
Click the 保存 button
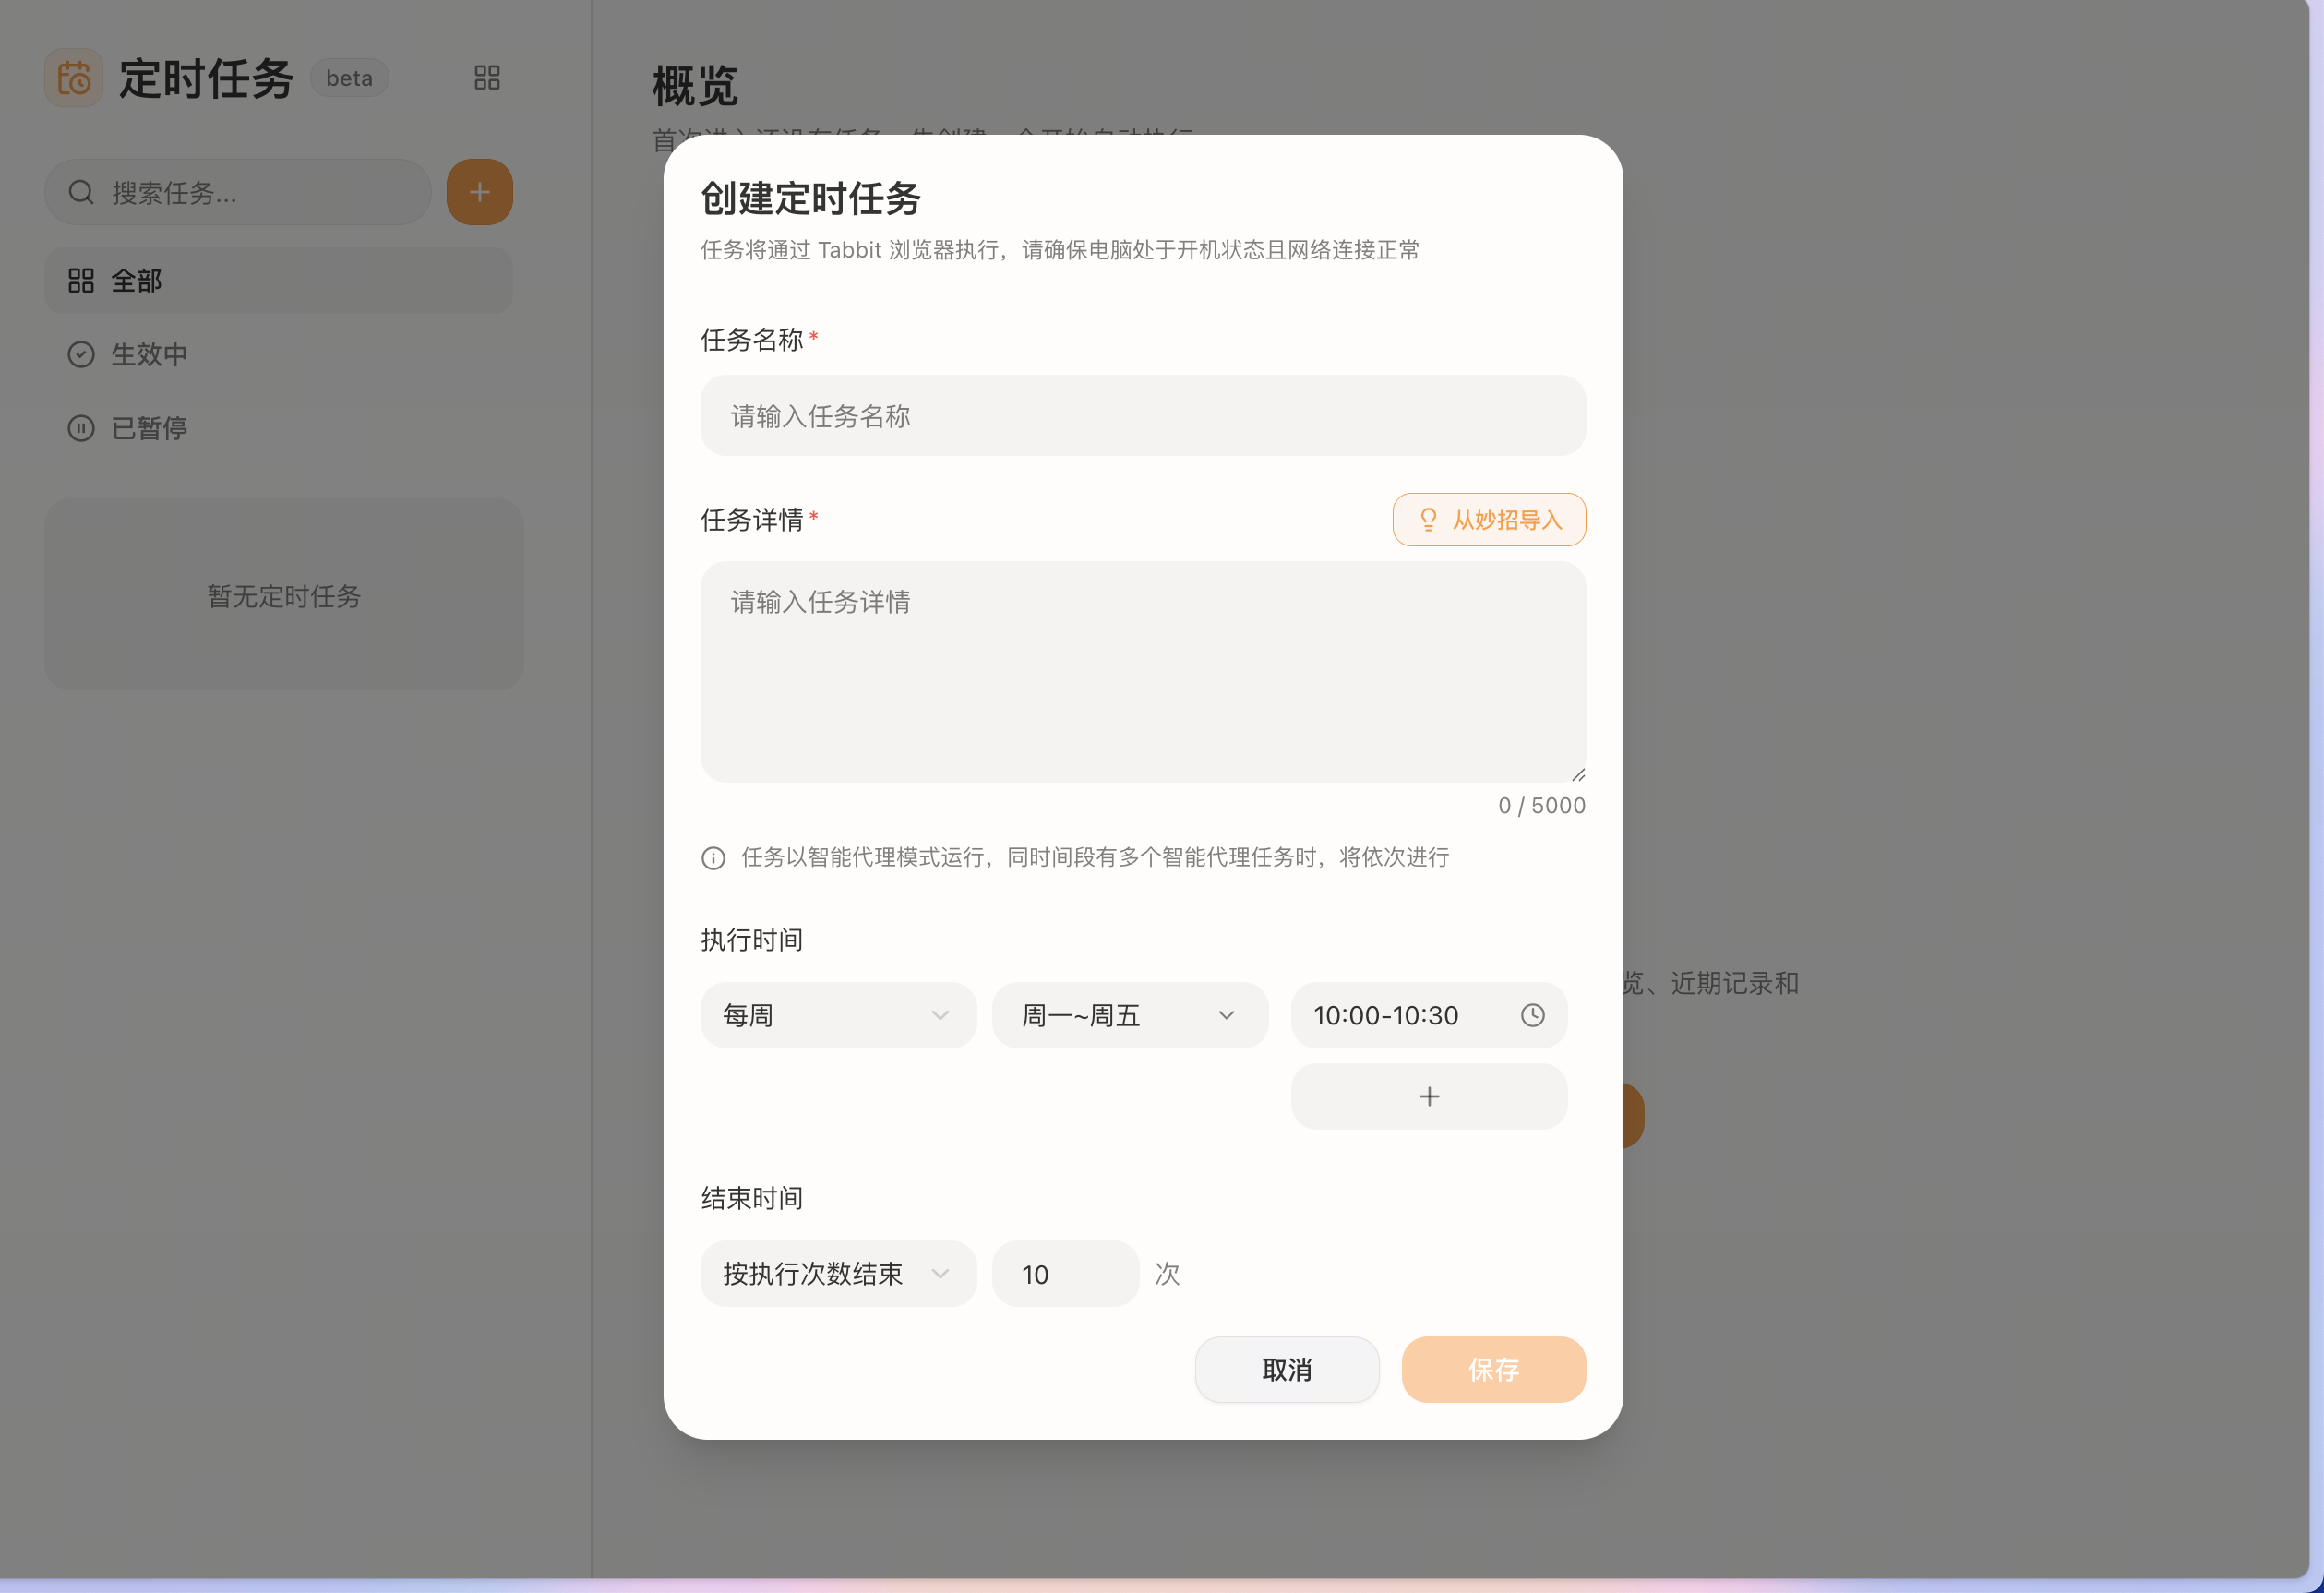click(1493, 1370)
